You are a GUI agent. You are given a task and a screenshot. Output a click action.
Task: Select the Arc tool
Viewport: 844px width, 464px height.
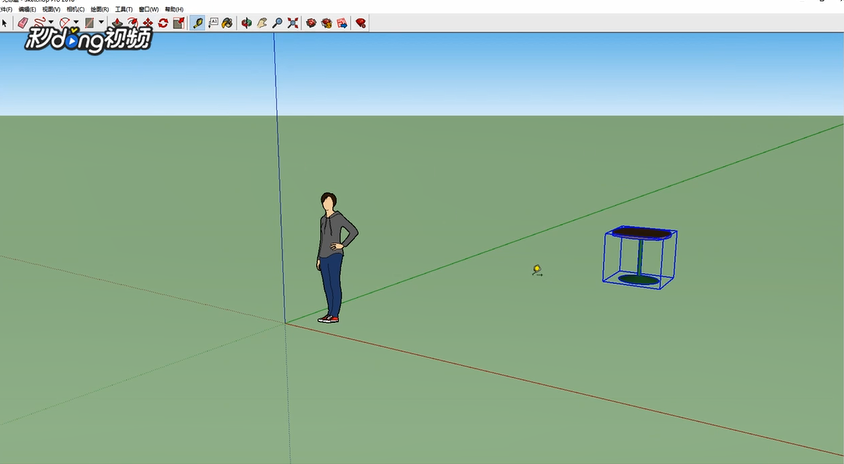click(x=64, y=23)
